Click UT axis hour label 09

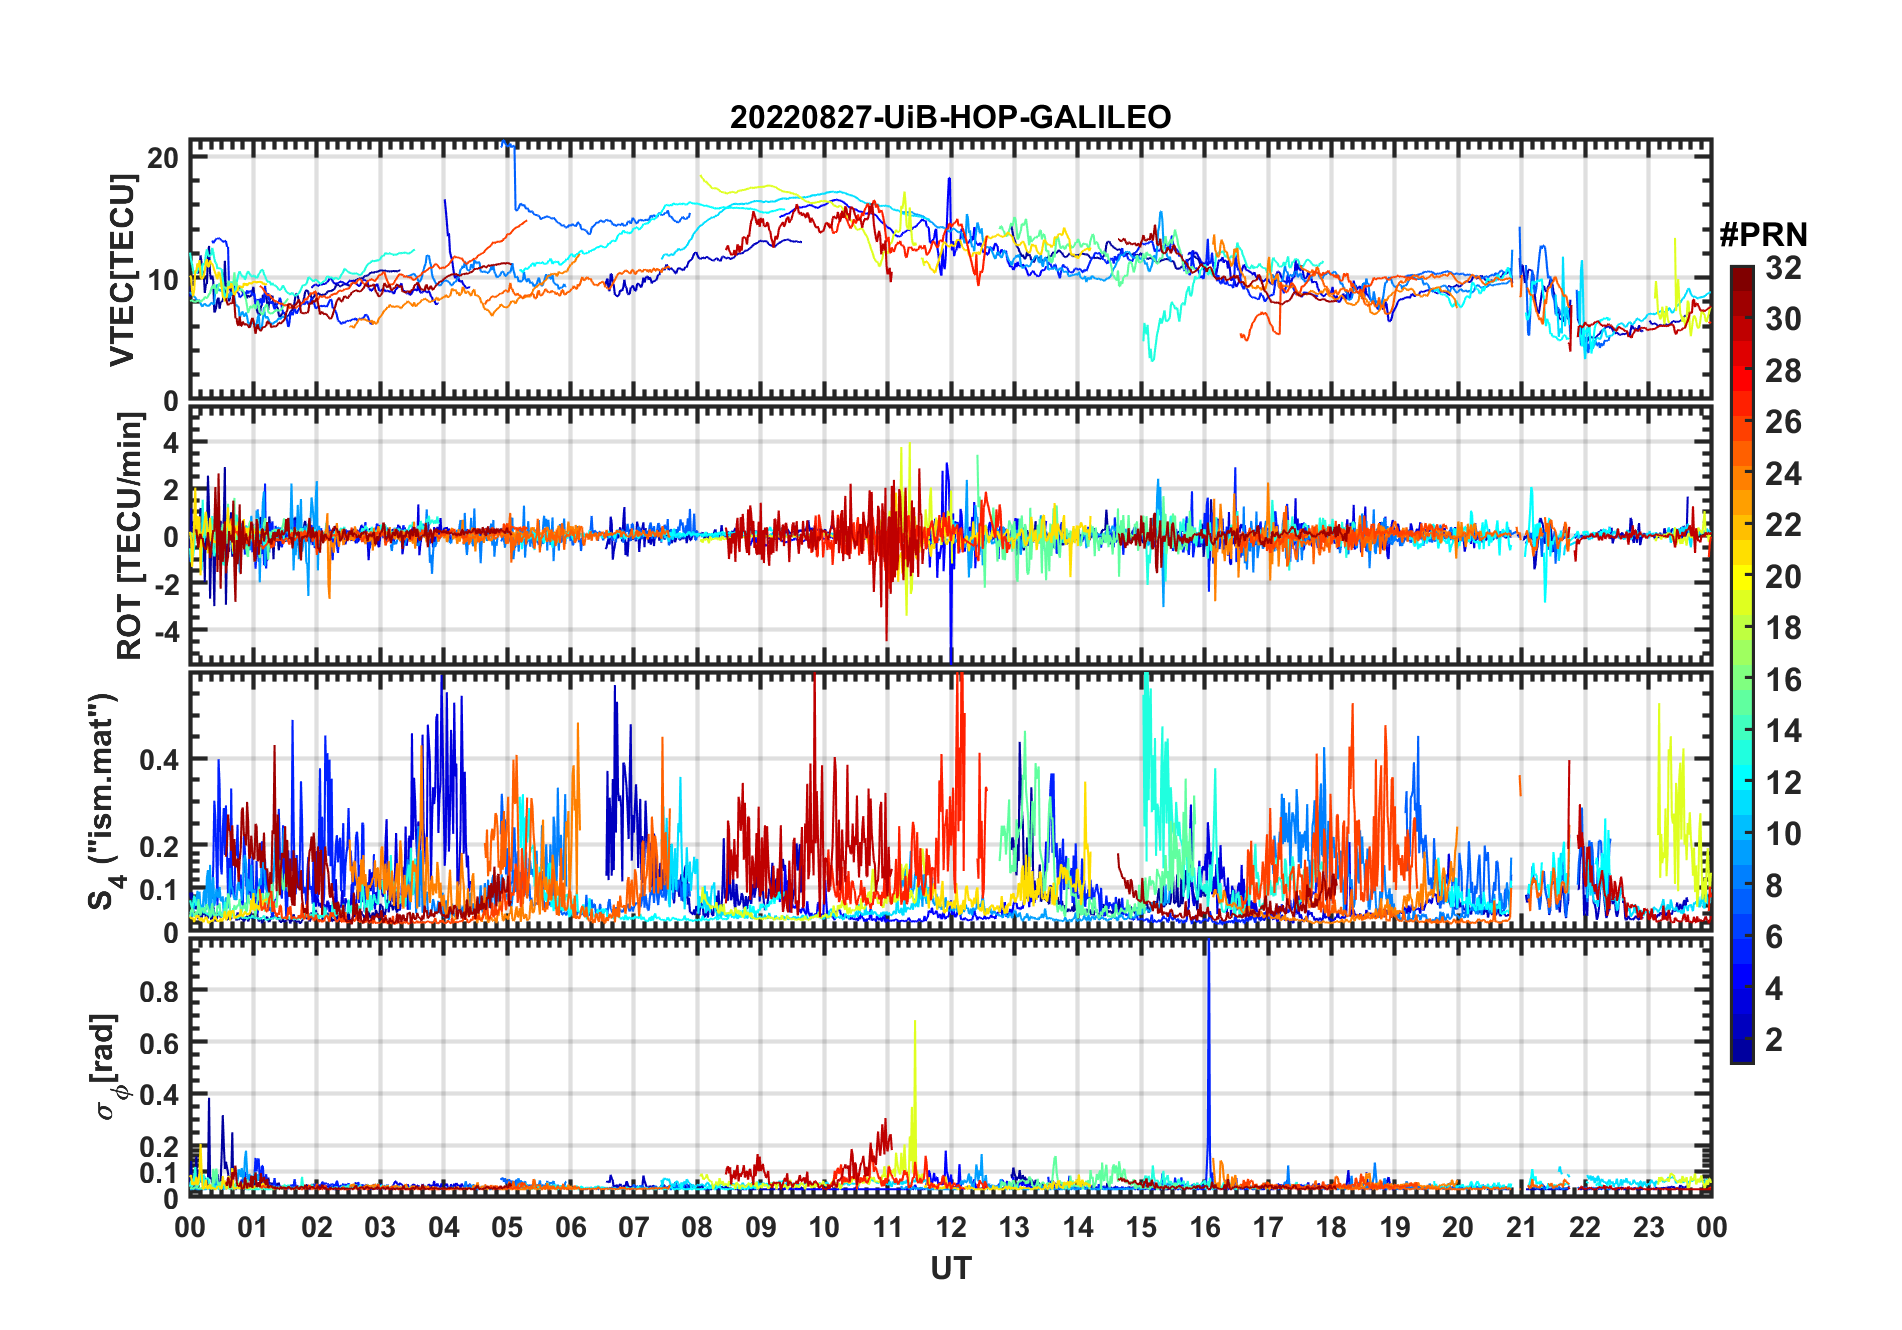coord(761,1227)
